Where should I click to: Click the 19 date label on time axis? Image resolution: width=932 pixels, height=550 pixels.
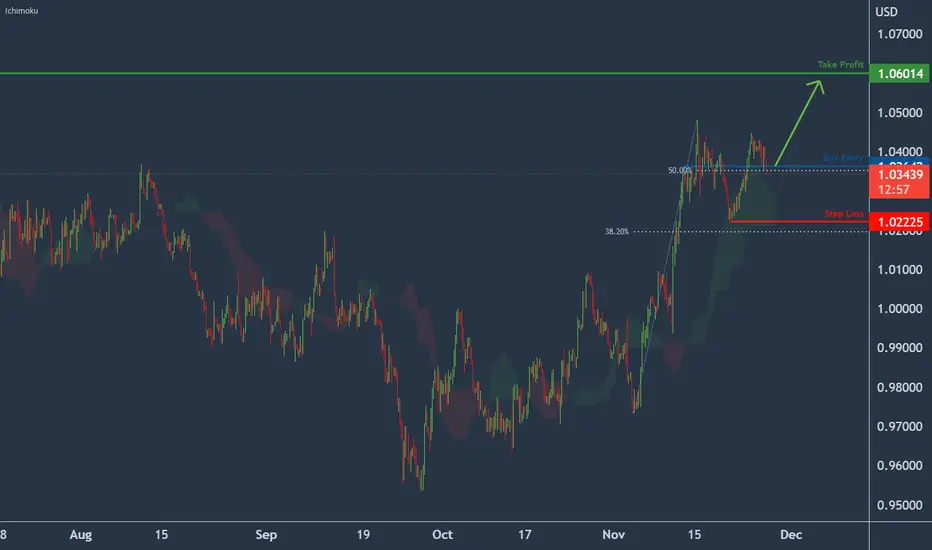[x=363, y=535]
